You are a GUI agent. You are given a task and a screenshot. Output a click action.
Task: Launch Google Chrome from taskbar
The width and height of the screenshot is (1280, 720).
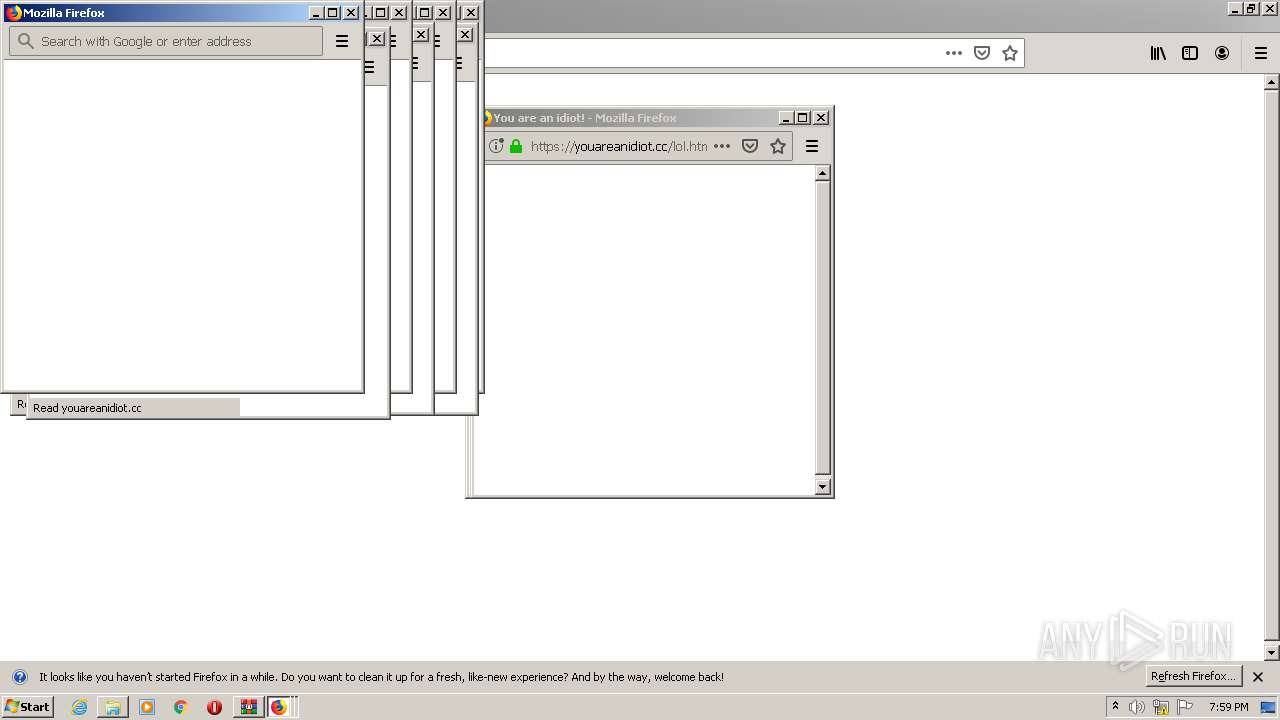point(181,707)
